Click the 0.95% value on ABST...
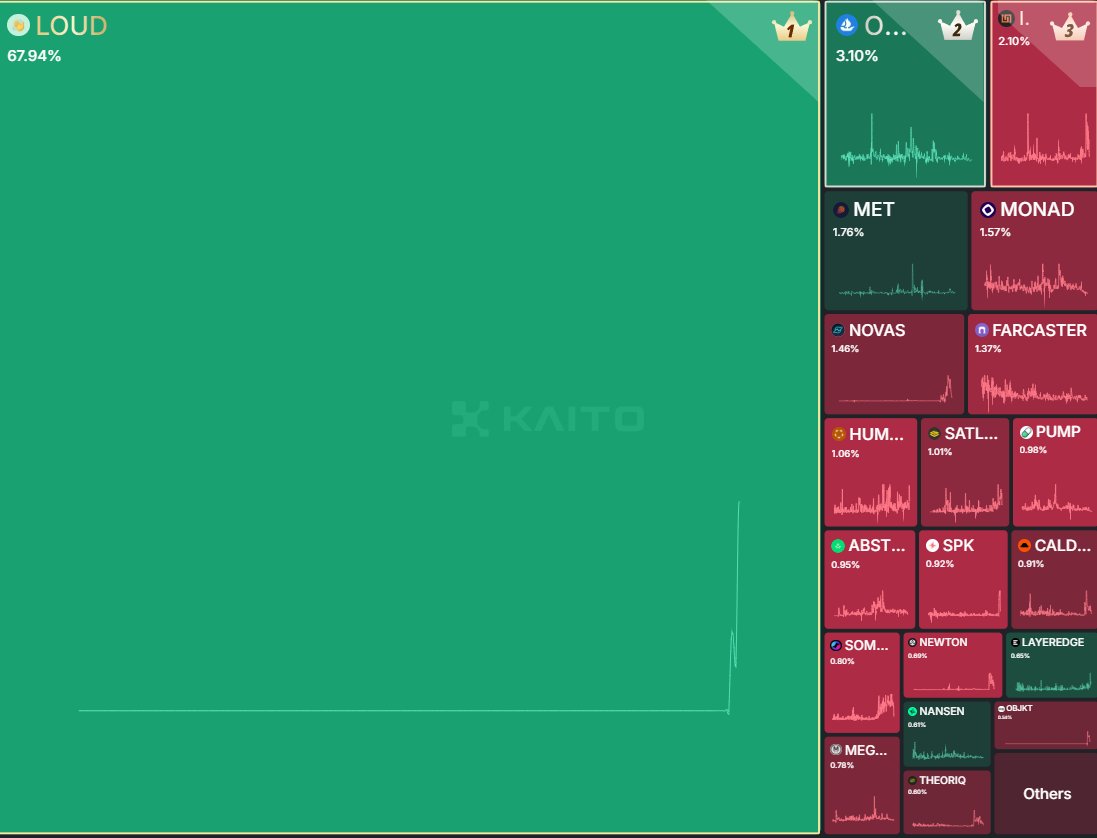The image size is (1097, 838). [x=845, y=565]
